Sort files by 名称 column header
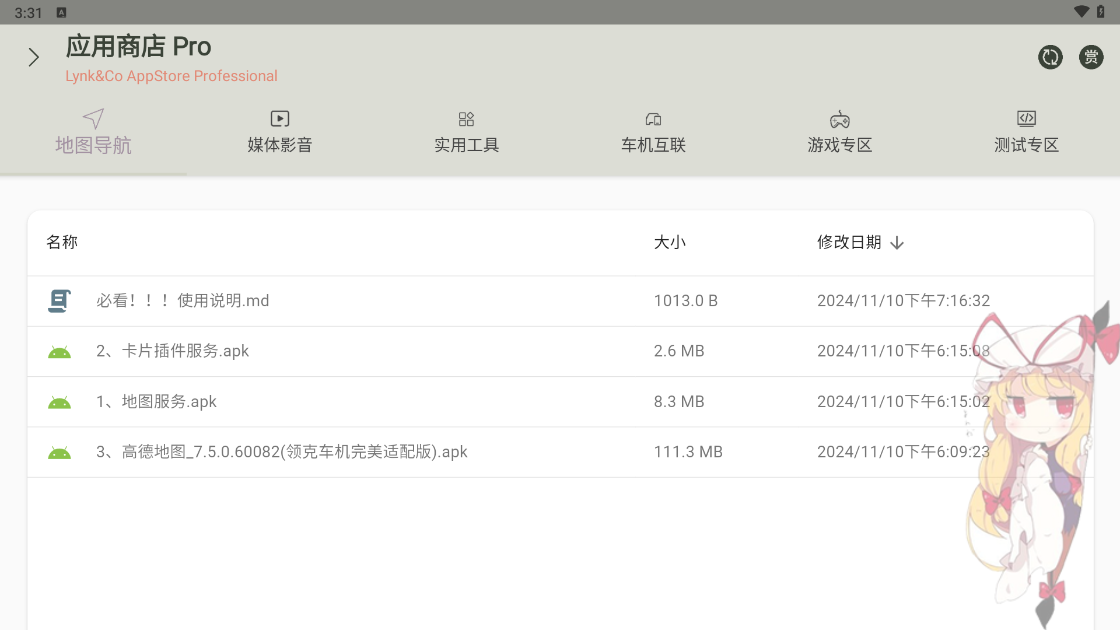The image size is (1120, 630). tap(62, 242)
